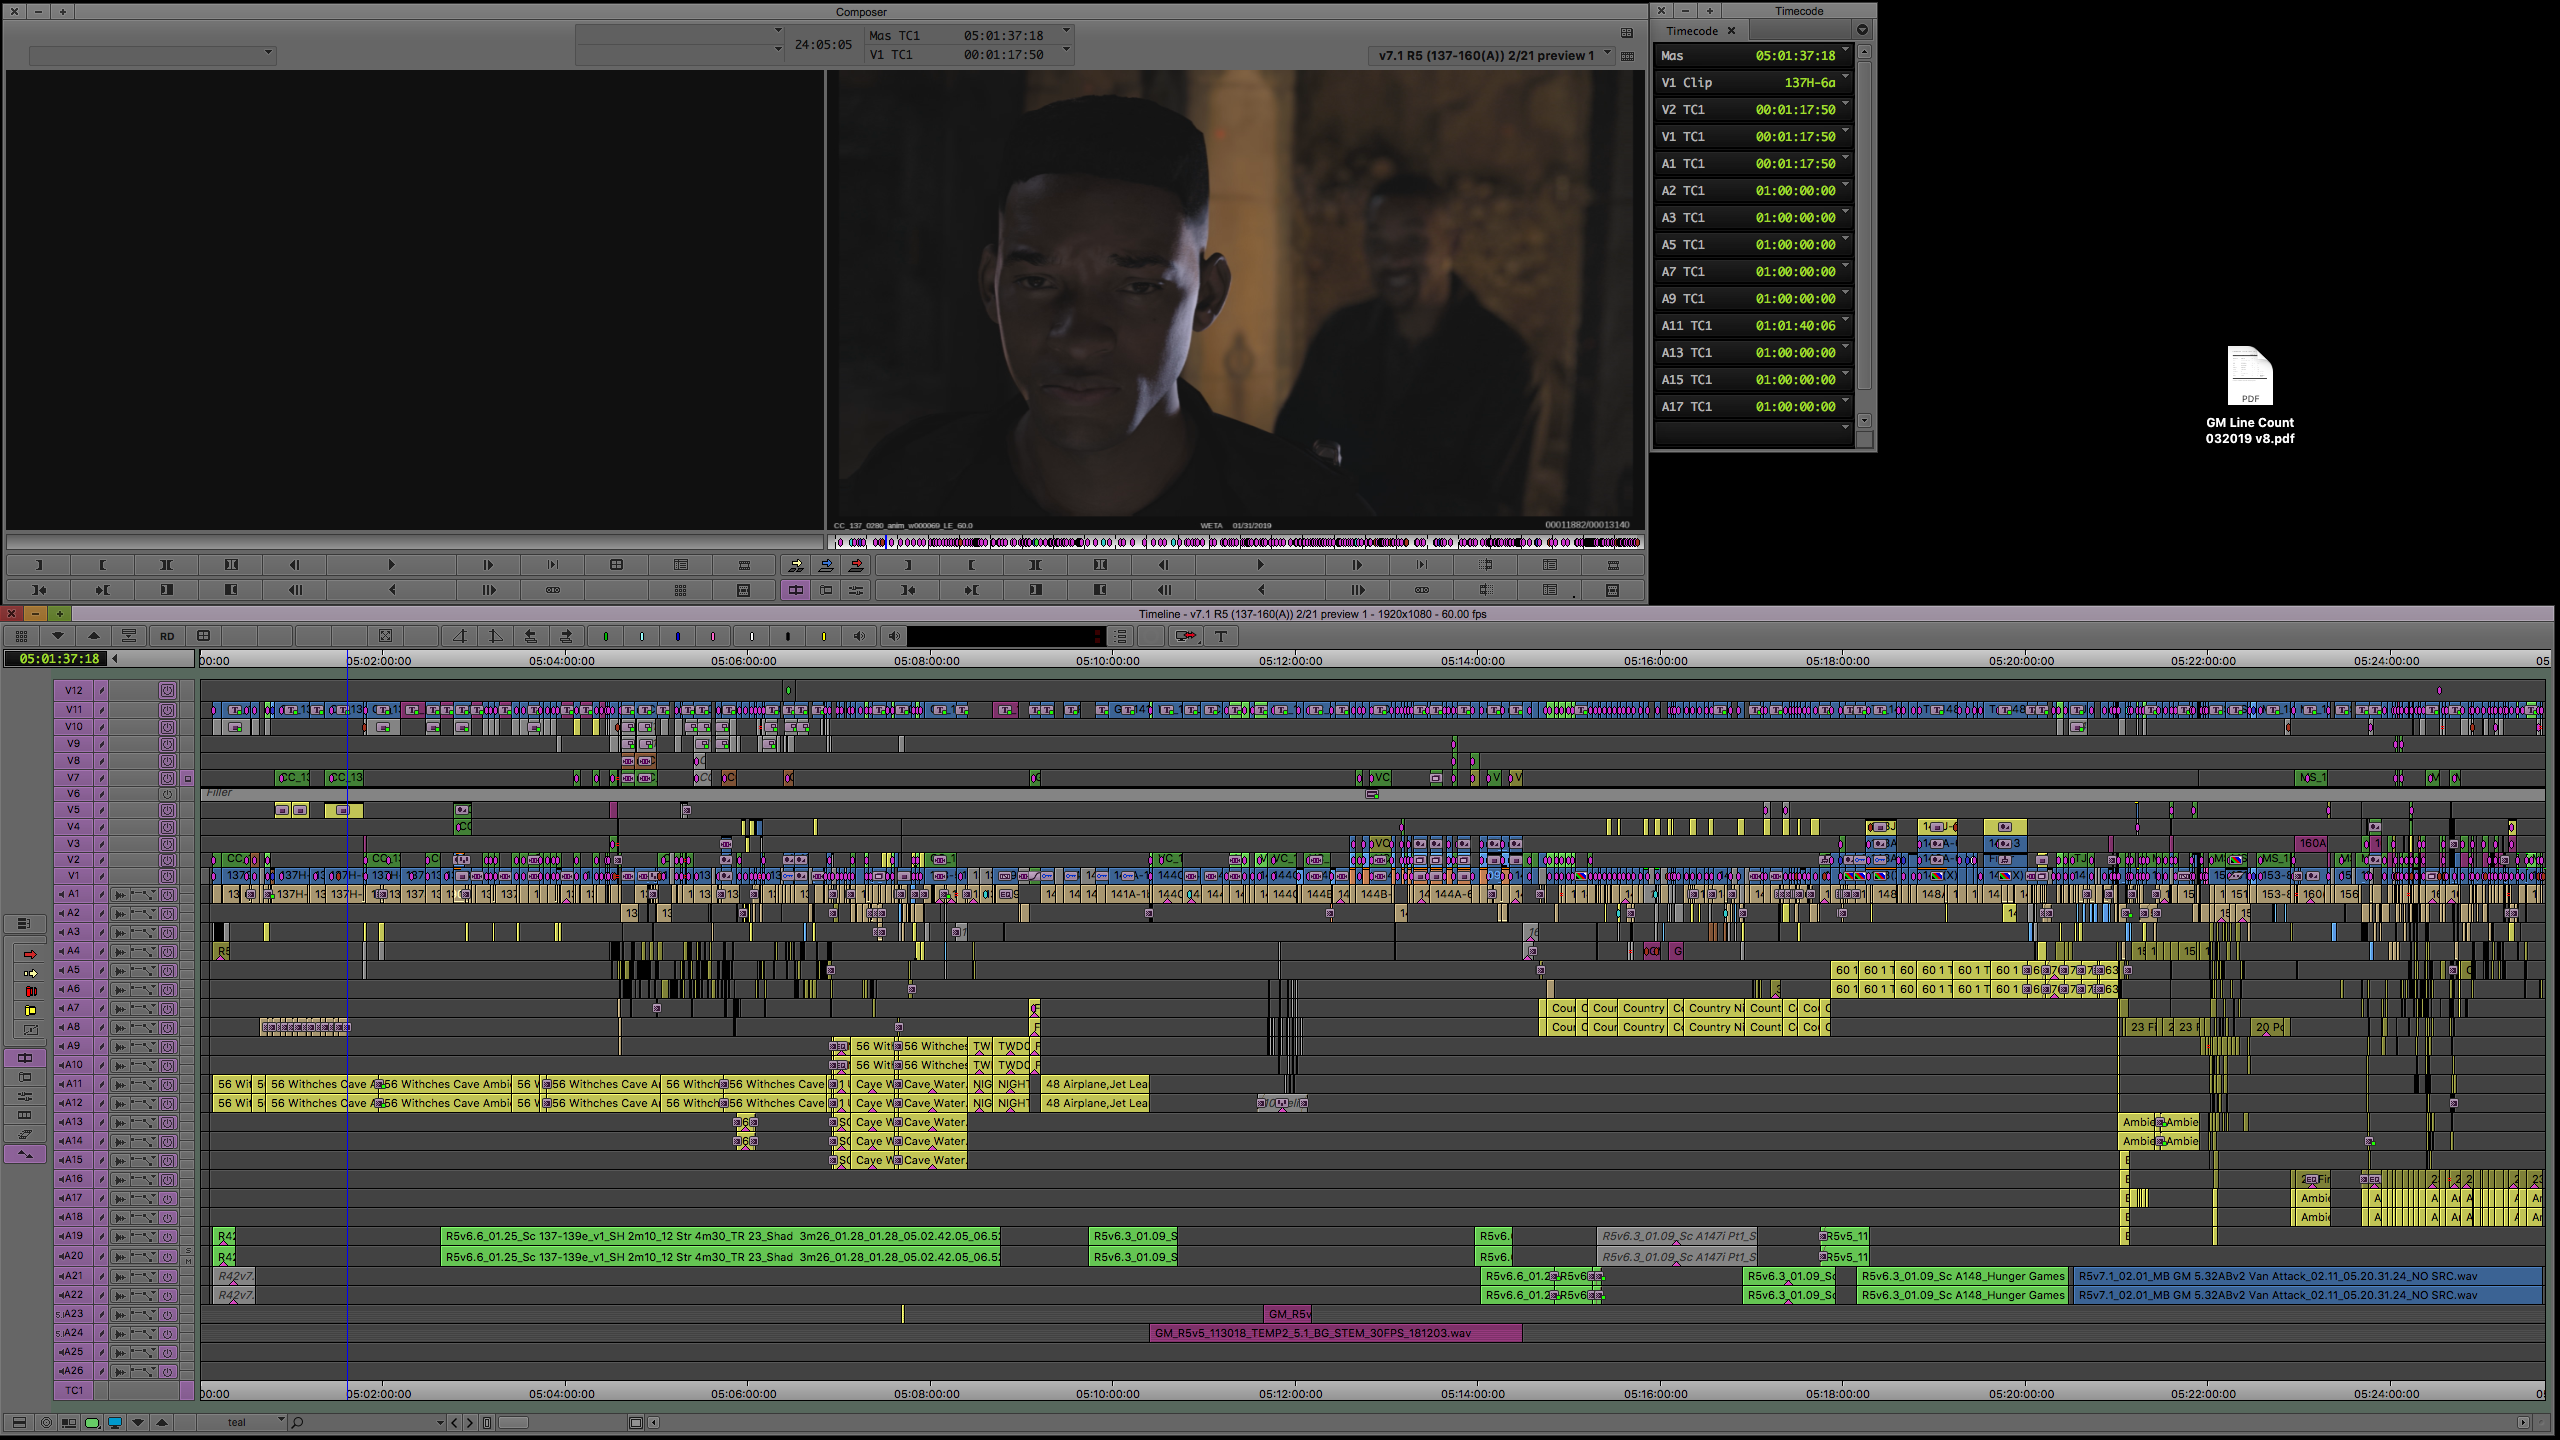The height and width of the screenshot is (1440, 2560).
Task: Click the green display toggle icon in timeline bottom bar
Action: 92,1423
